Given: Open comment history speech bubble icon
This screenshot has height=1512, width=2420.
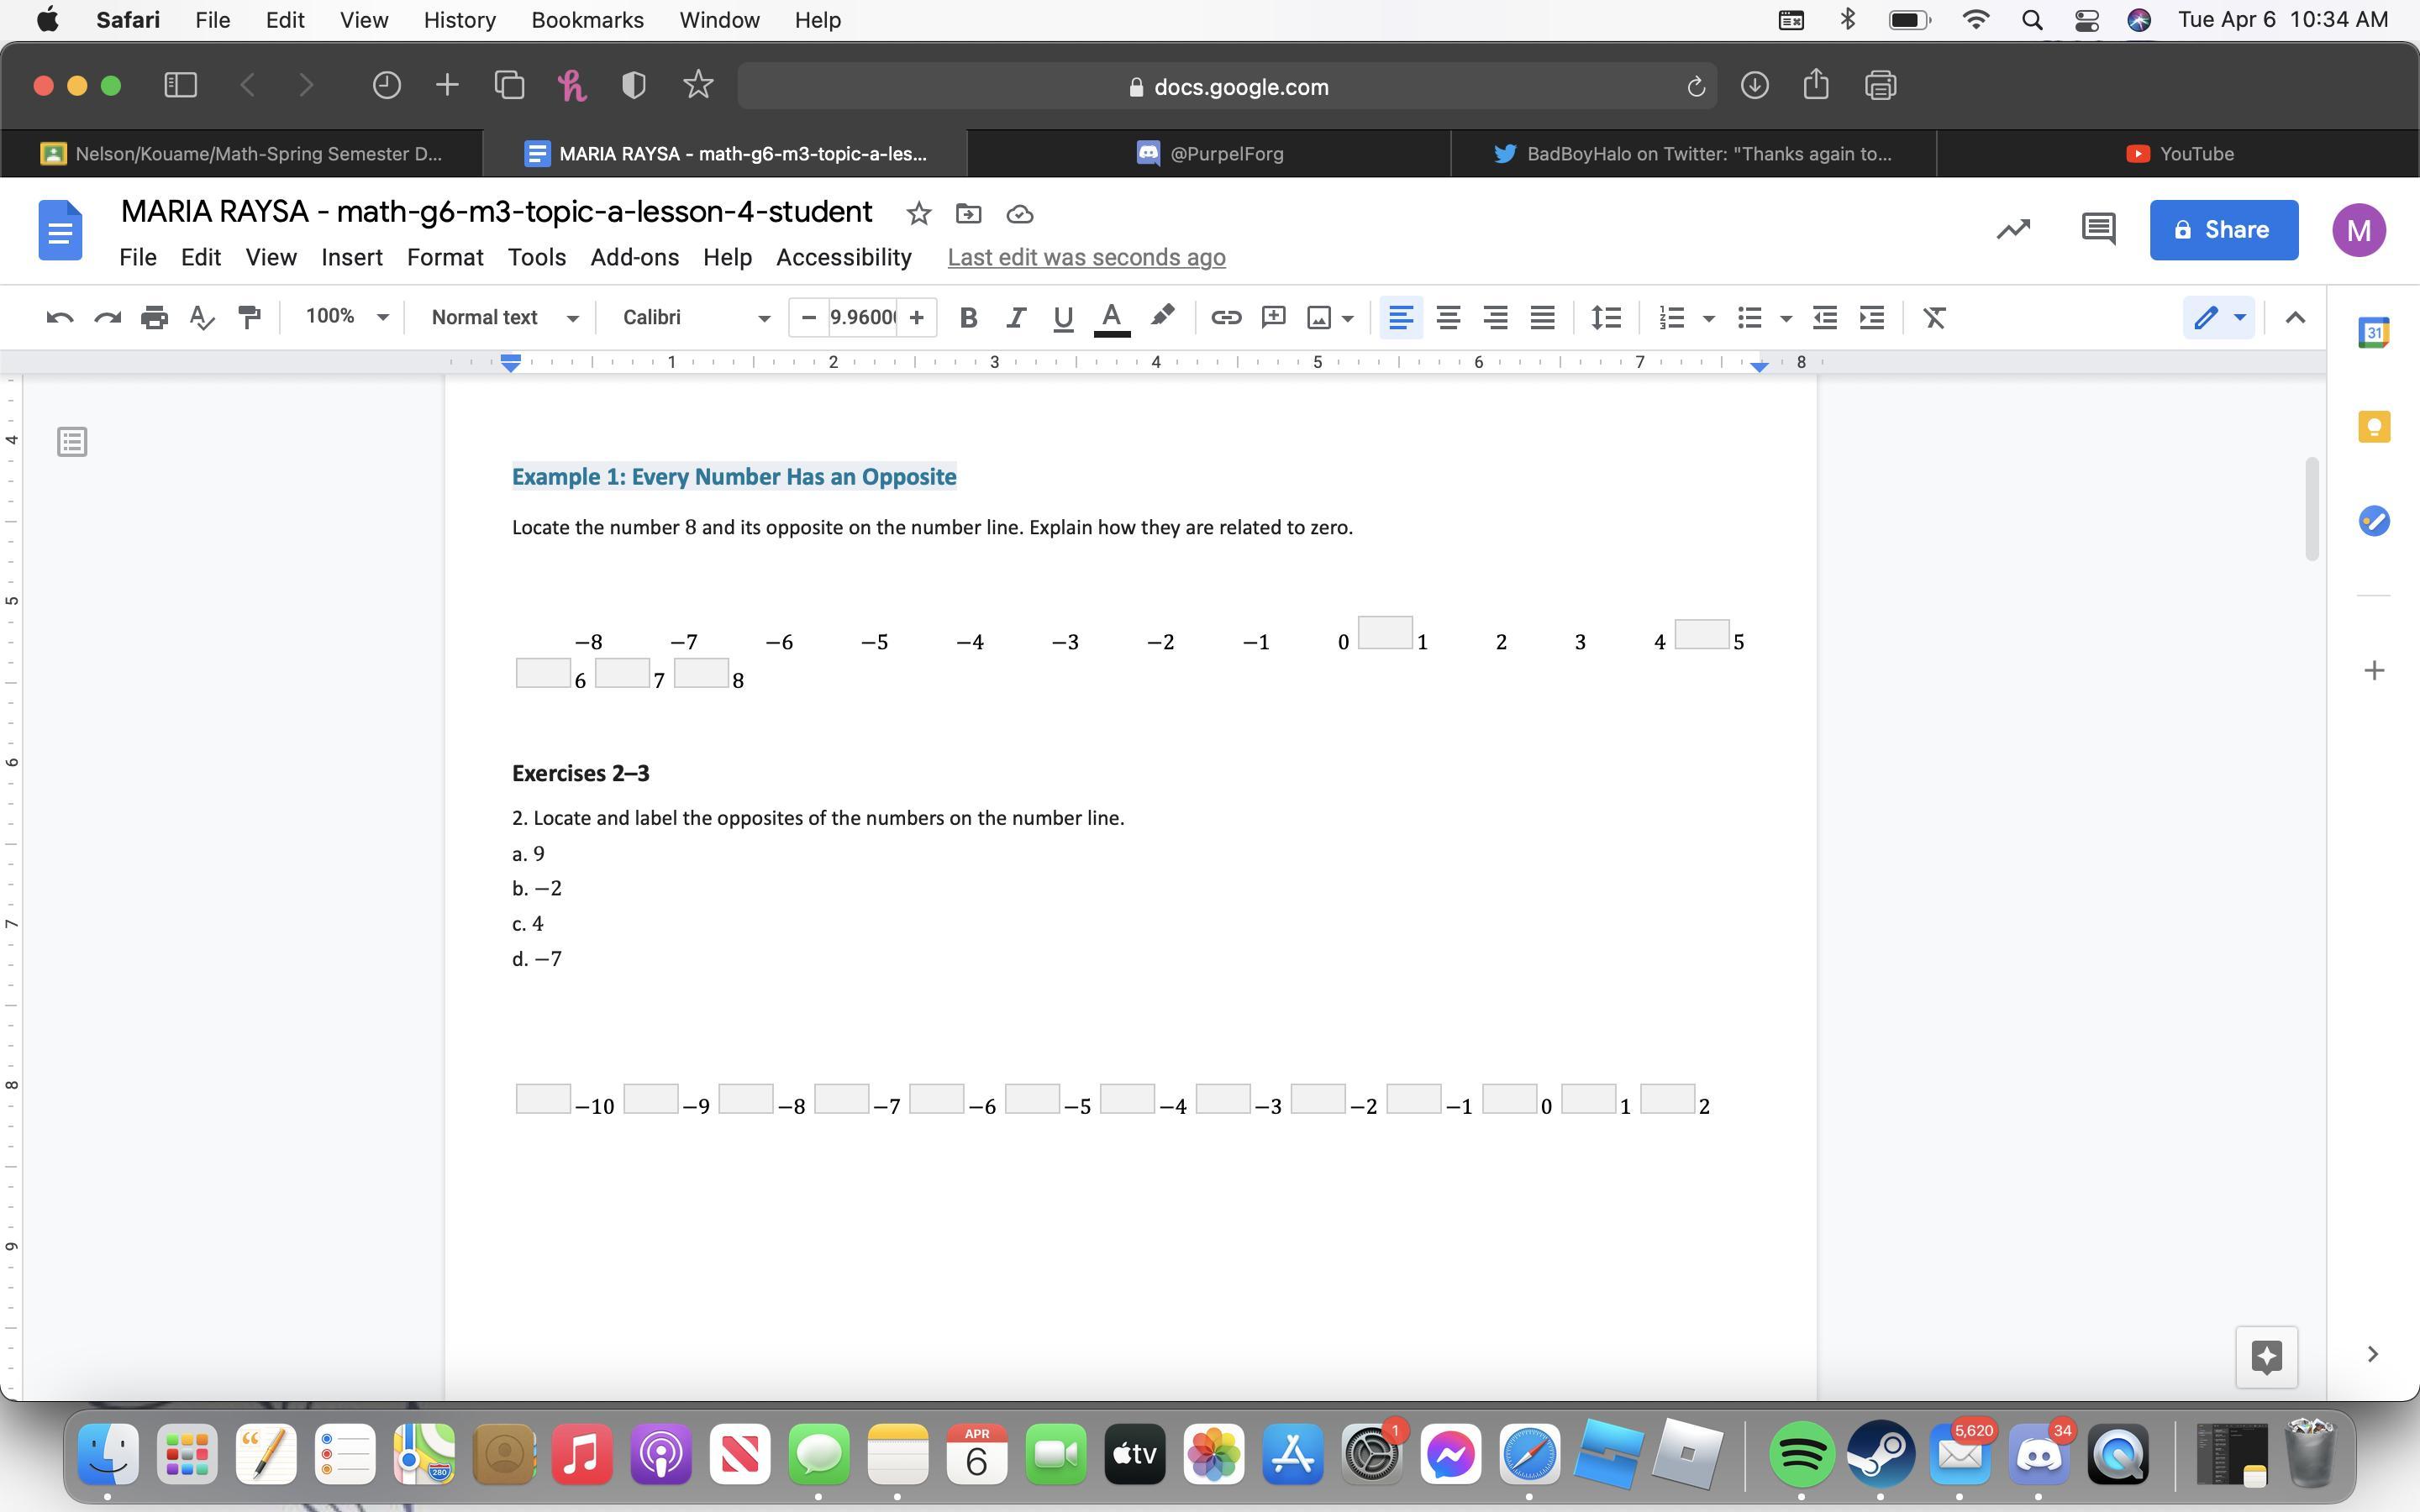Looking at the screenshot, I should pyautogui.click(x=2098, y=229).
